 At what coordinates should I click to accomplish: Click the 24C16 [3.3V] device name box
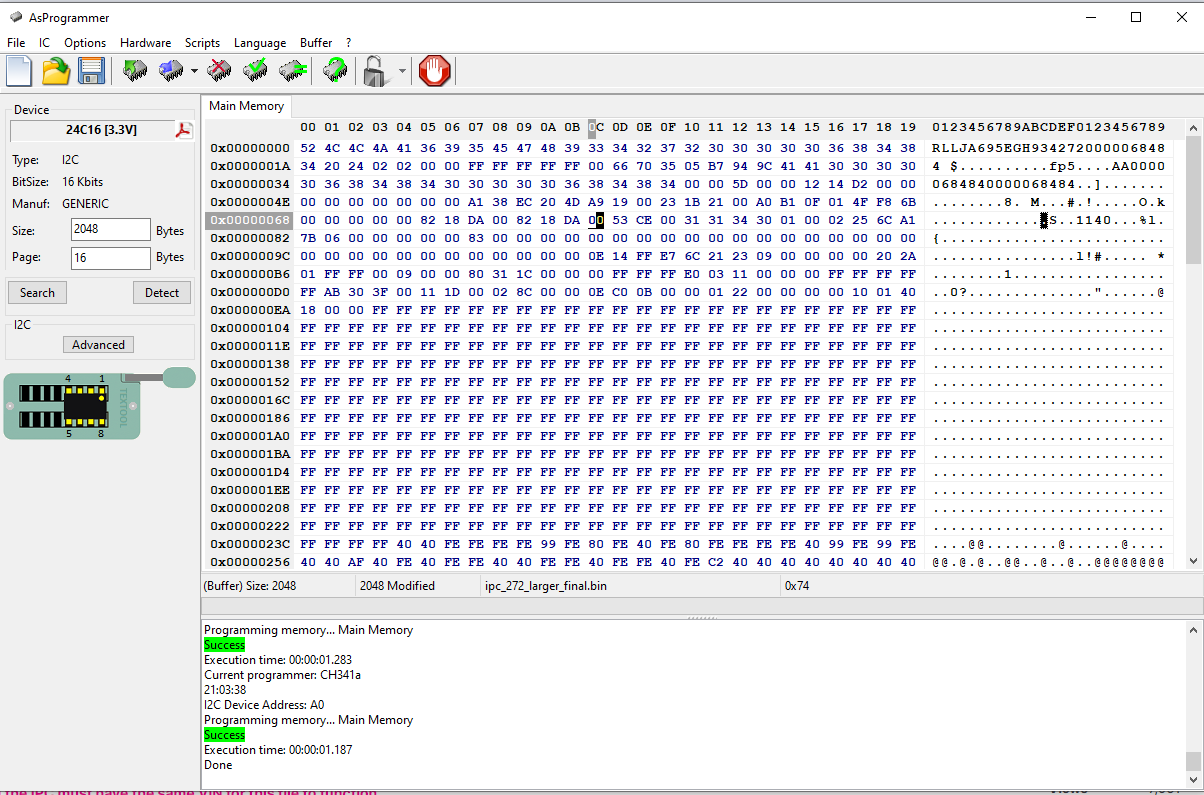coord(92,130)
